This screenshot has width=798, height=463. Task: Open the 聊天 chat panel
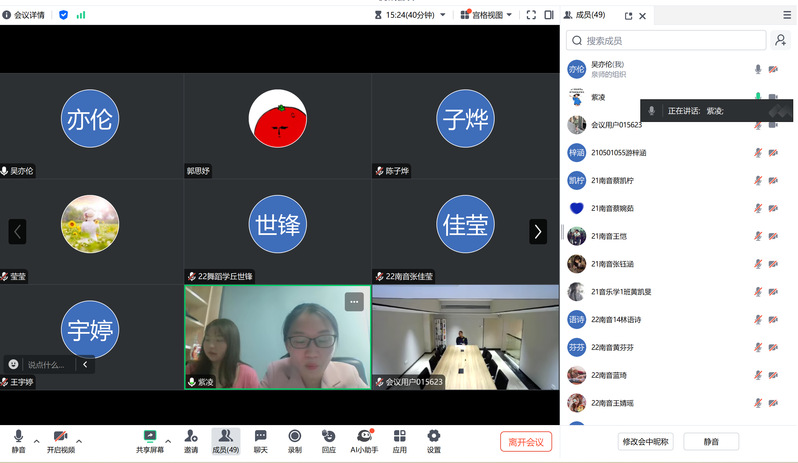pos(260,440)
